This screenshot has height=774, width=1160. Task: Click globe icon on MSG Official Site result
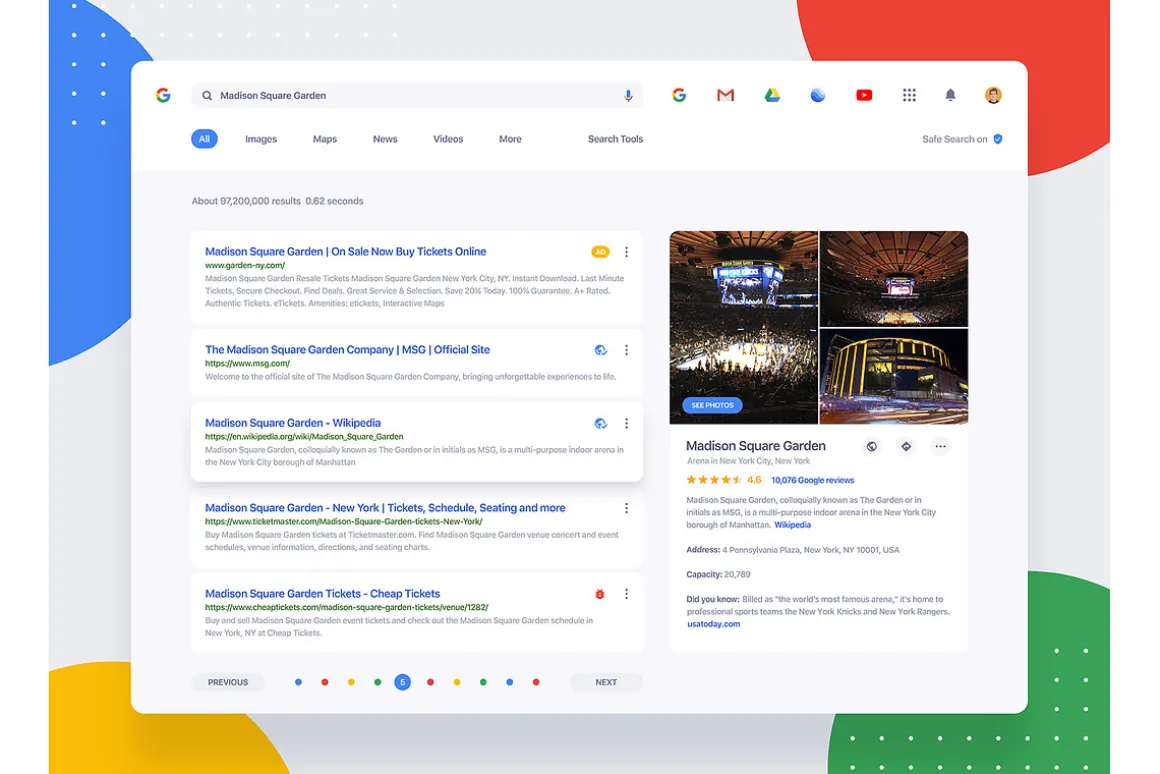coord(601,350)
